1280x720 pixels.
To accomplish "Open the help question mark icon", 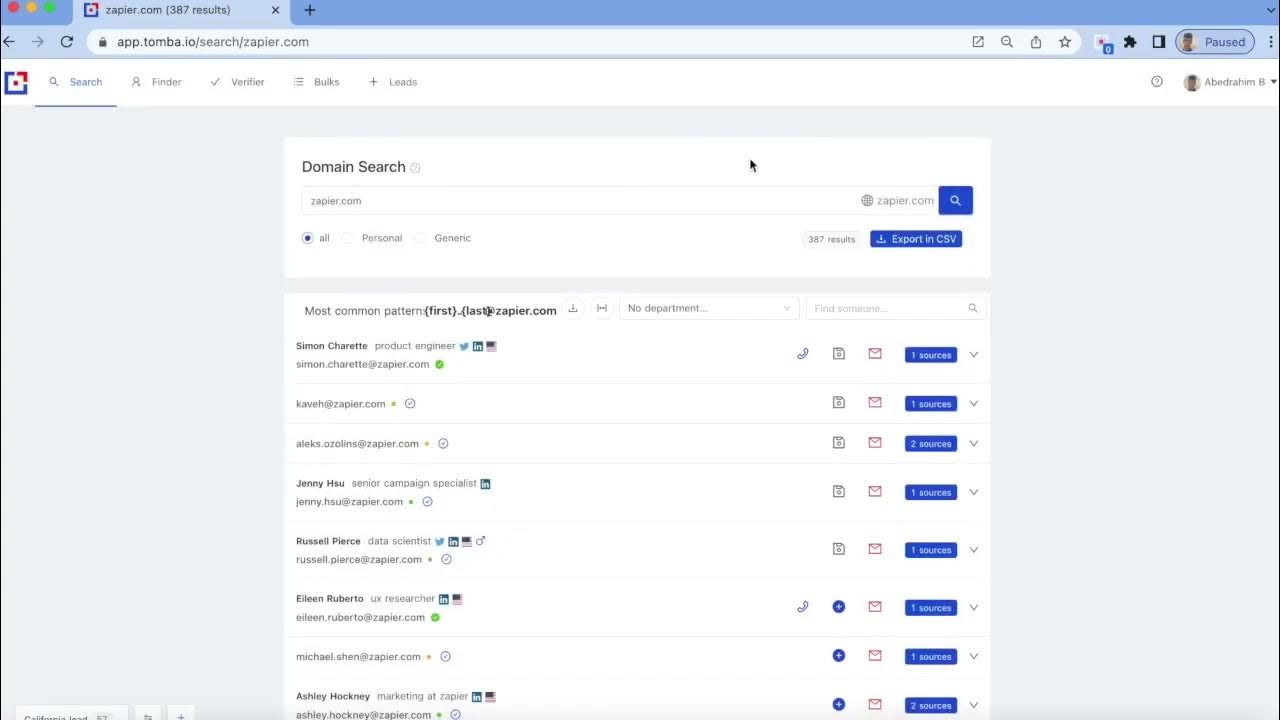I will 1157,82.
